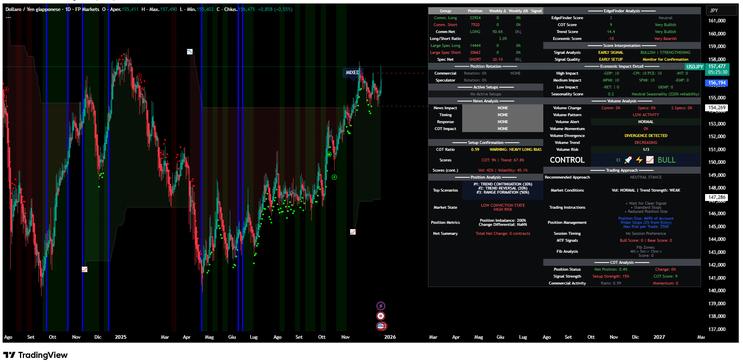Click the 147,286 price label on the axis

(x=717, y=197)
